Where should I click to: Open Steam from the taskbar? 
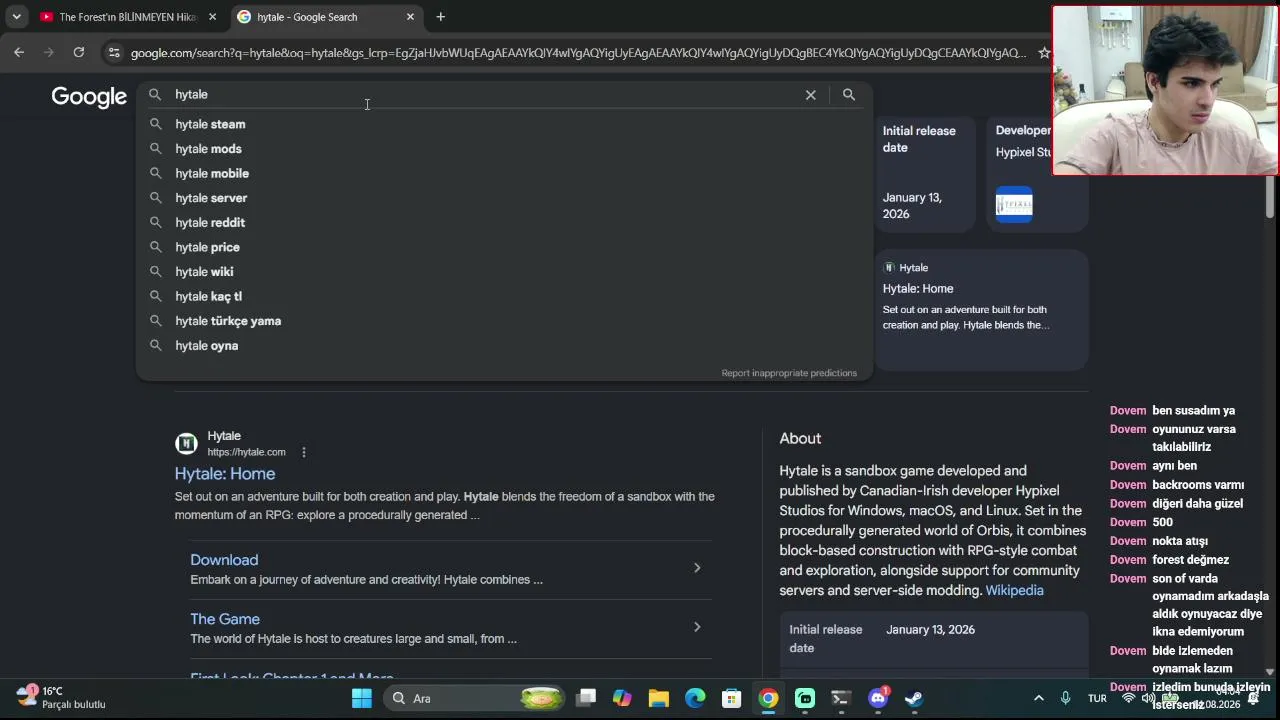(x=914, y=698)
